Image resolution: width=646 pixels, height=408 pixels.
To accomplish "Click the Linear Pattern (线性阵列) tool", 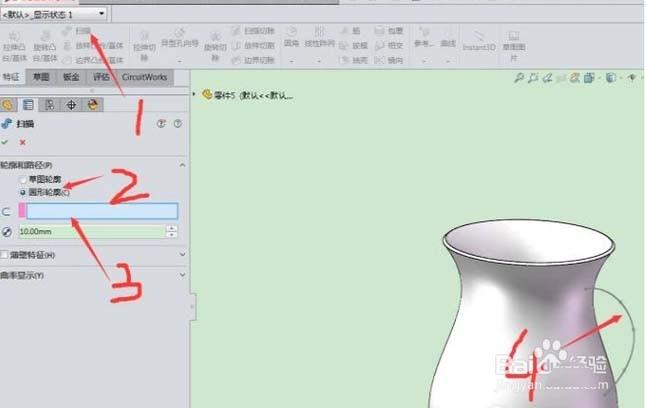I will (319, 37).
